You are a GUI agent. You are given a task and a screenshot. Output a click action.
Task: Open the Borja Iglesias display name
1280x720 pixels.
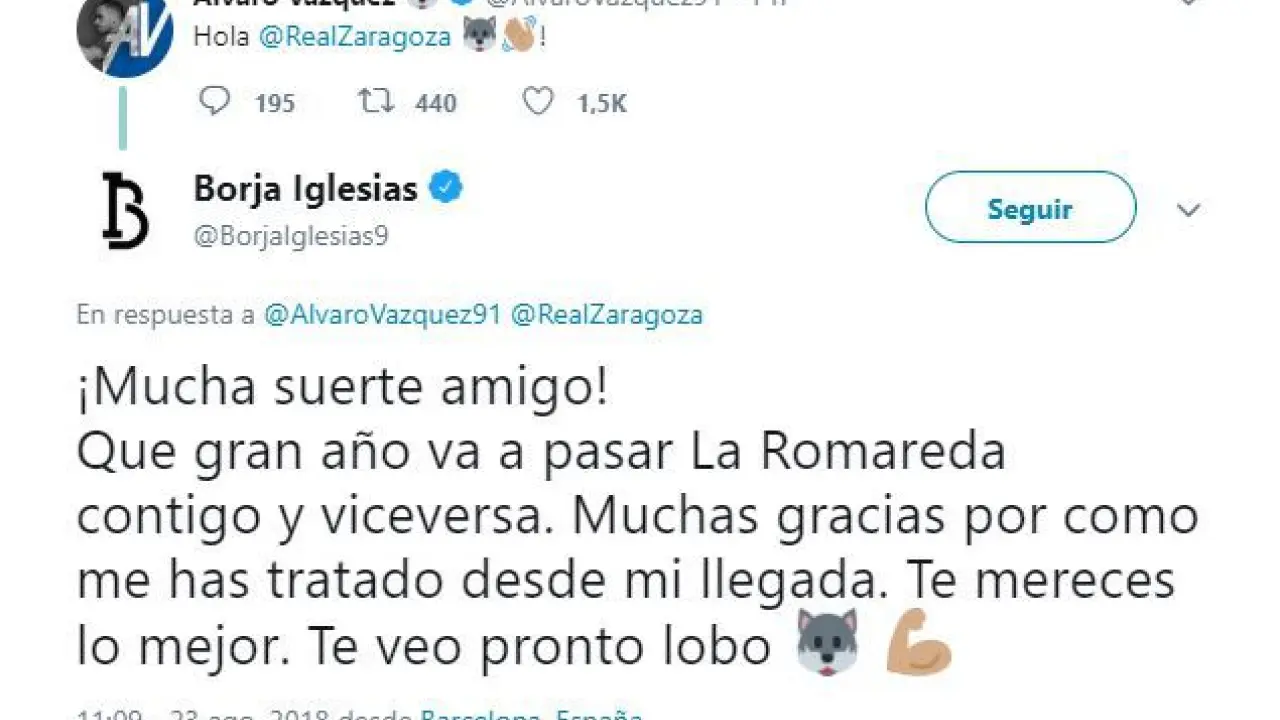click(x=306, y=189)
